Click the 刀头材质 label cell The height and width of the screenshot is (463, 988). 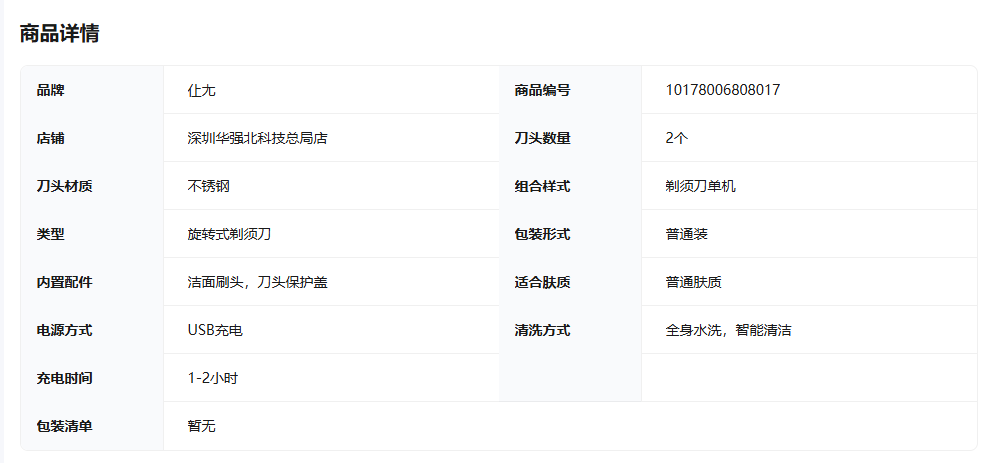click(x=64, y=186)
